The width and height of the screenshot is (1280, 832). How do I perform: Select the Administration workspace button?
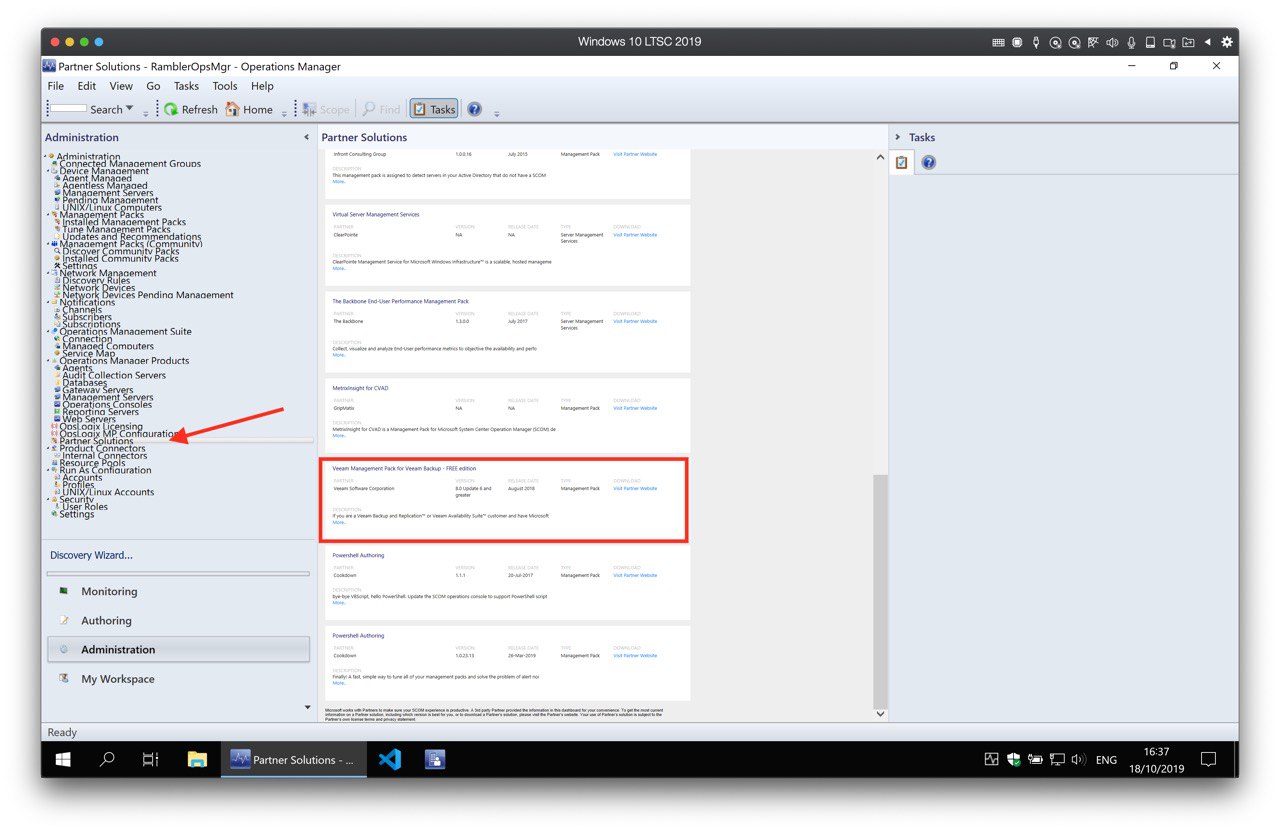point(178,649)
